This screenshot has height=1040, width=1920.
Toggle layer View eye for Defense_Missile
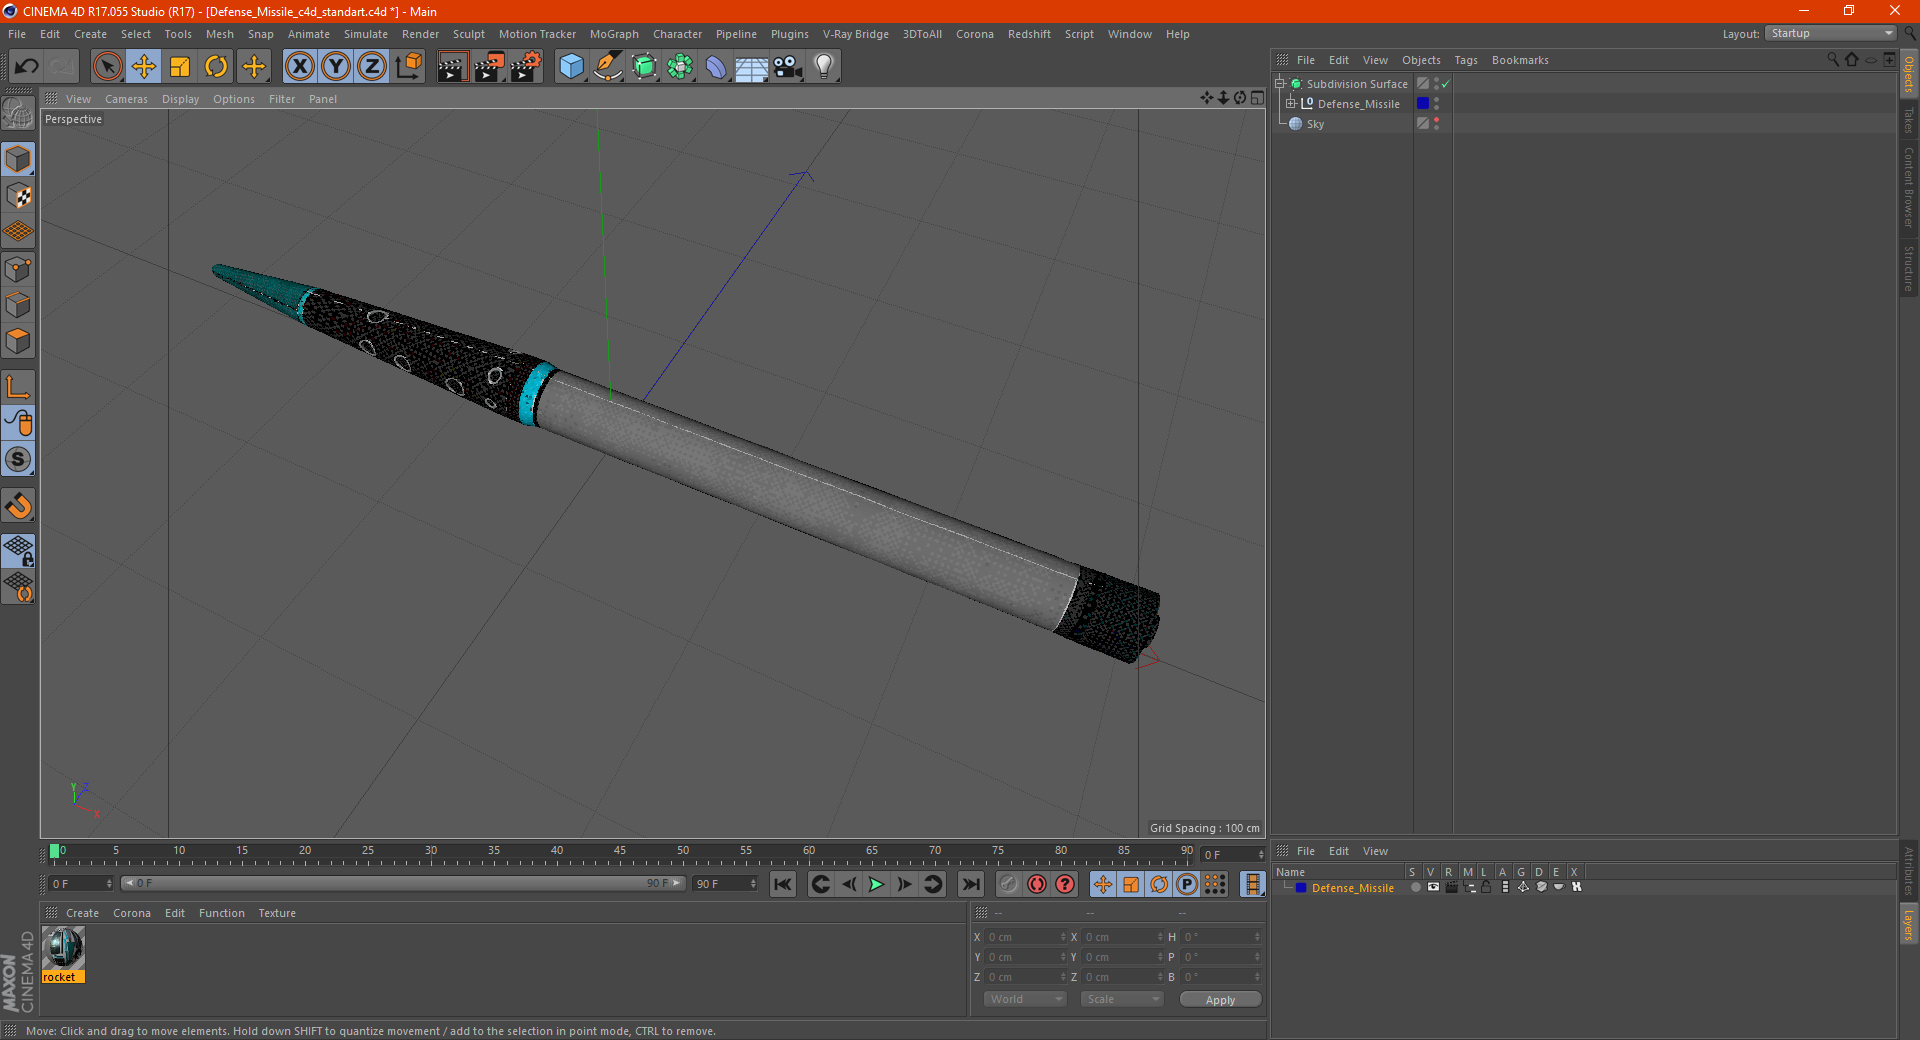[1433, 887]
